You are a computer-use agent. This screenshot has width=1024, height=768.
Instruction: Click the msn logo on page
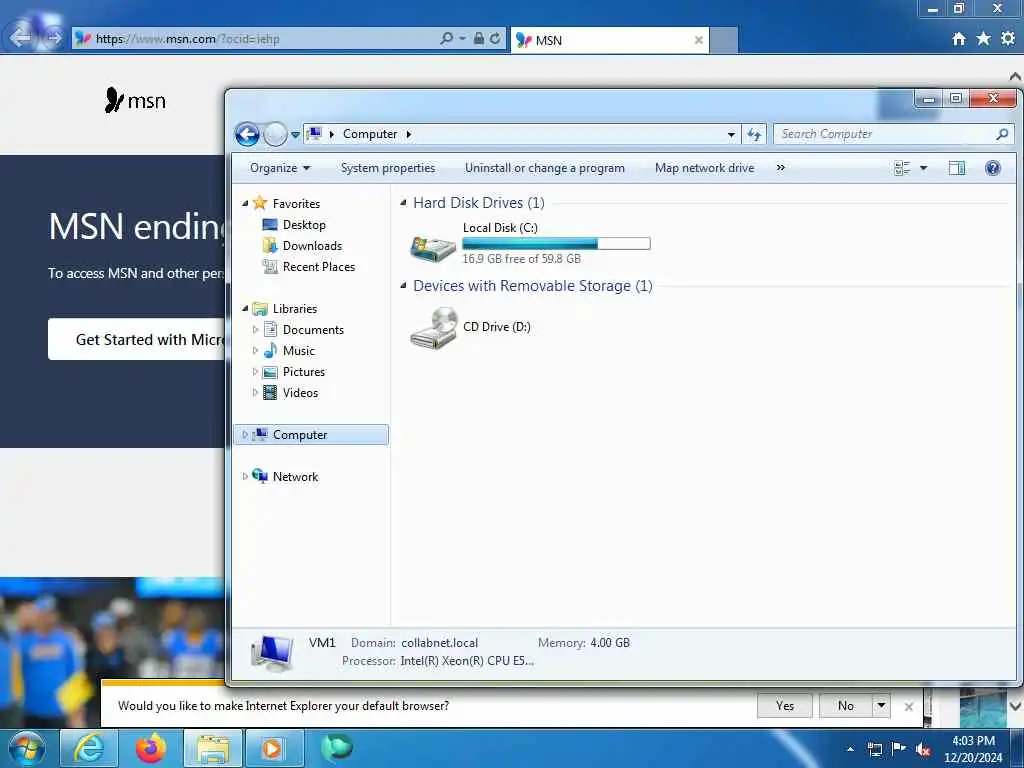pyautogui.click(x=135, y=101)
